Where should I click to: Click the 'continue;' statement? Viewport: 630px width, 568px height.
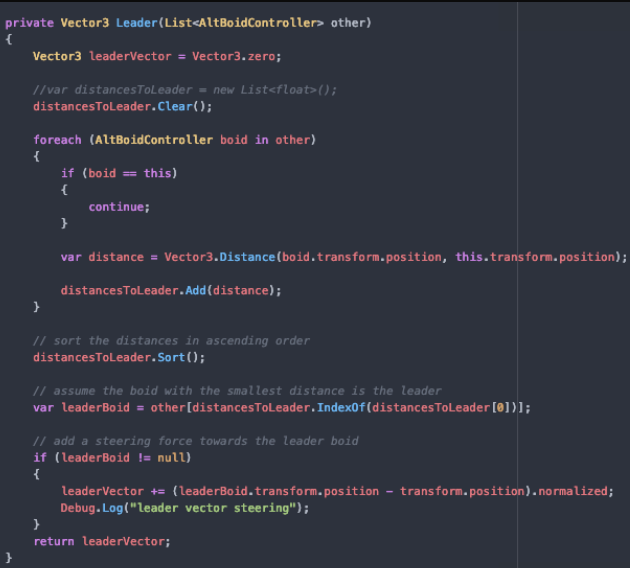click(119, 207)
